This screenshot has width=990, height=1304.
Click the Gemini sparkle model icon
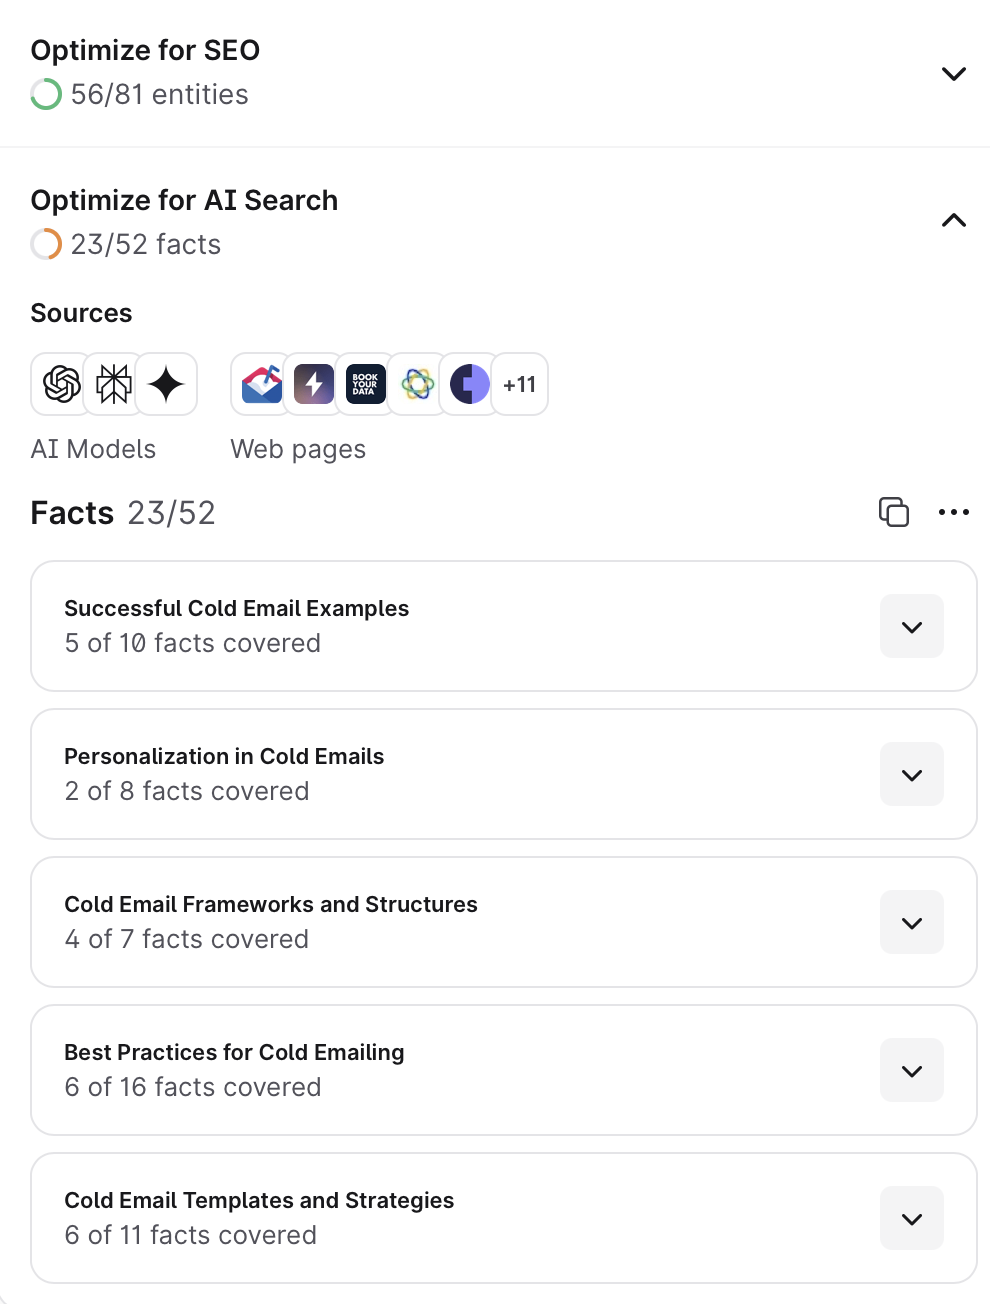(166, 384)
